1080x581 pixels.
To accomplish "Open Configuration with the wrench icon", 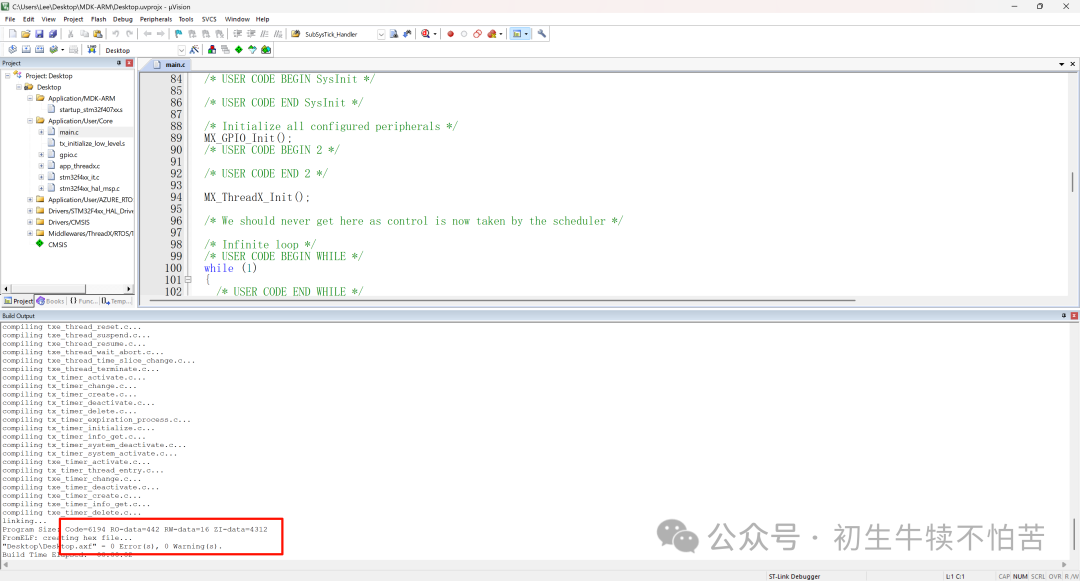I will point(541,34).
